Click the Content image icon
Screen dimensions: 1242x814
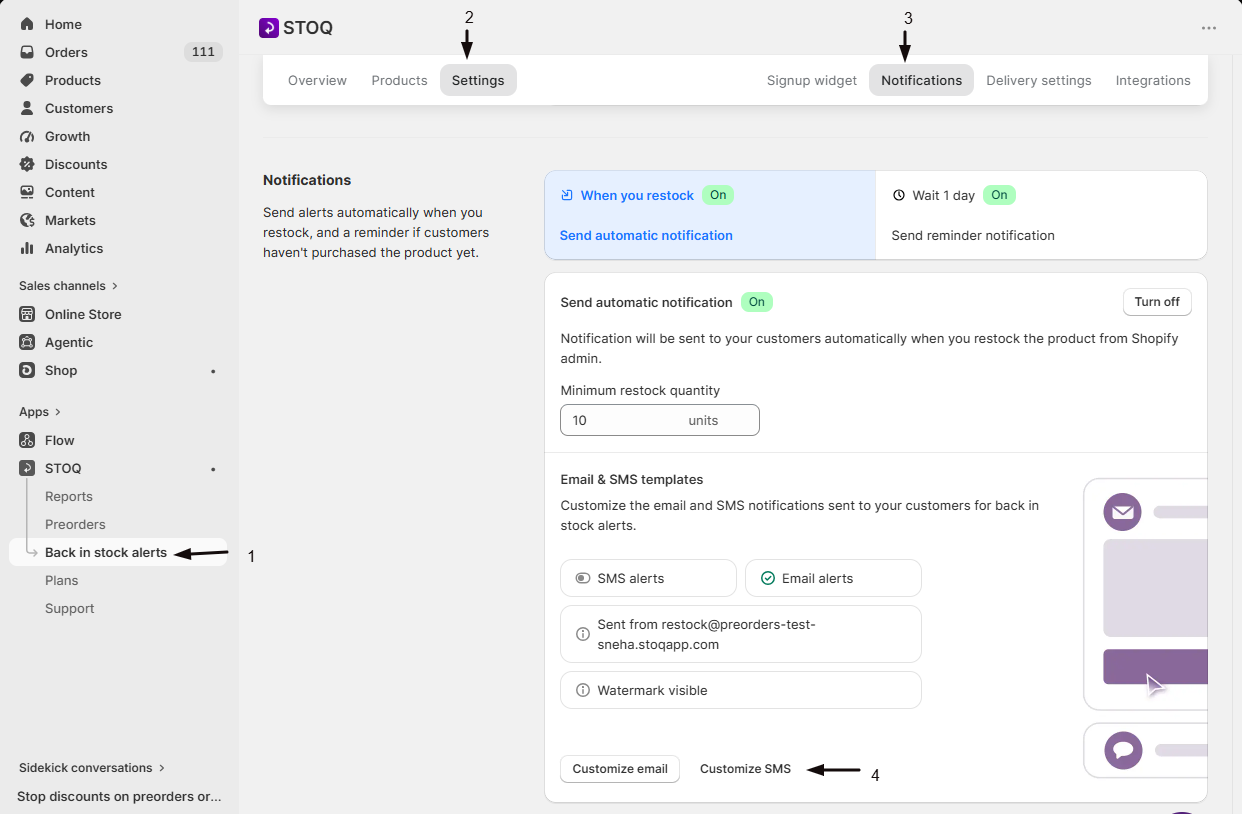pos(27,192)
